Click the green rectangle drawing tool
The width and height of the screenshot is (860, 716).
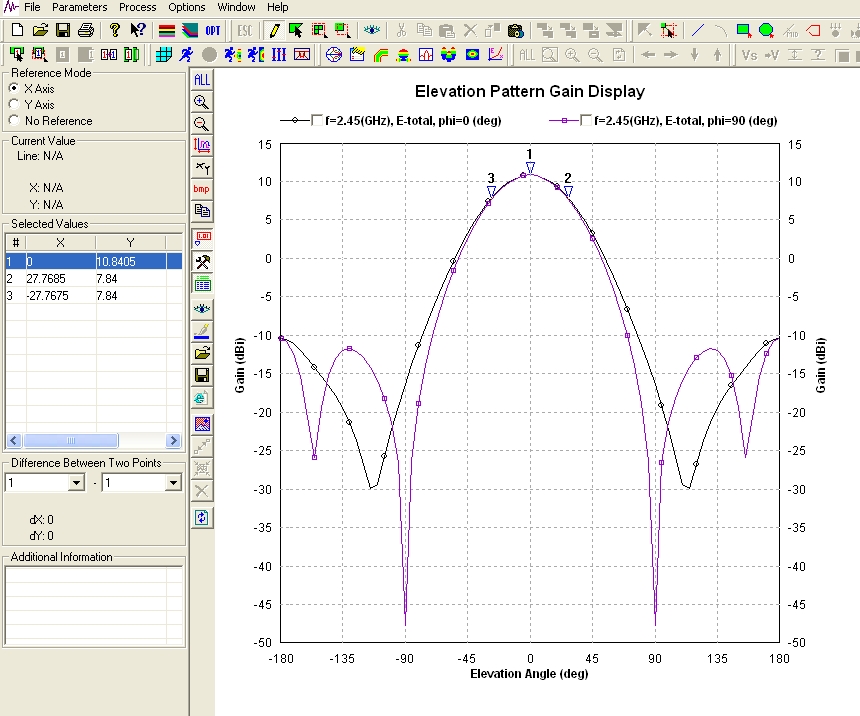click(x=743, y=30)
